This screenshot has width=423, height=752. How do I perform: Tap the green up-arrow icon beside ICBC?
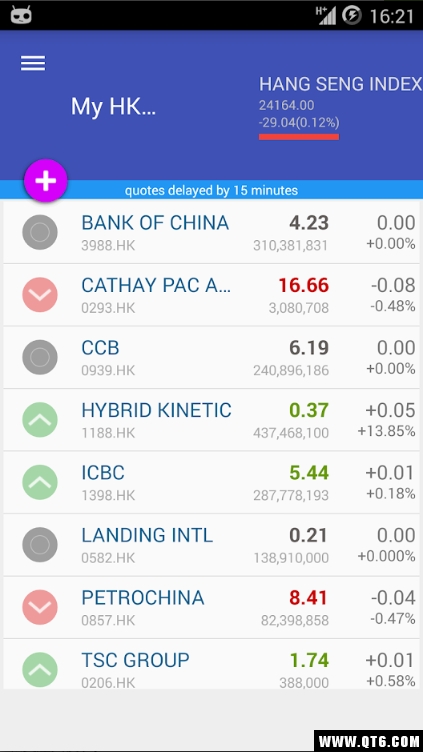pos(40,482)
